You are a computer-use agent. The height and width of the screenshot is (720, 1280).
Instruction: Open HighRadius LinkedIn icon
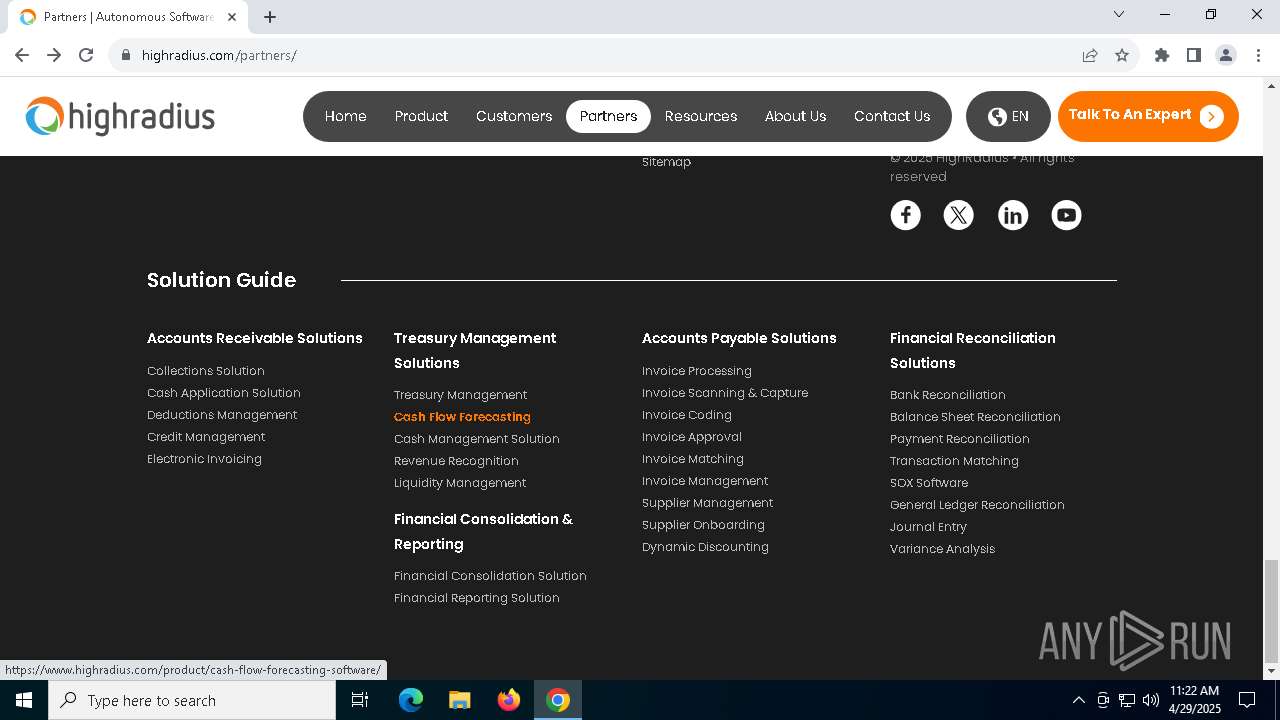[1013, 215]
